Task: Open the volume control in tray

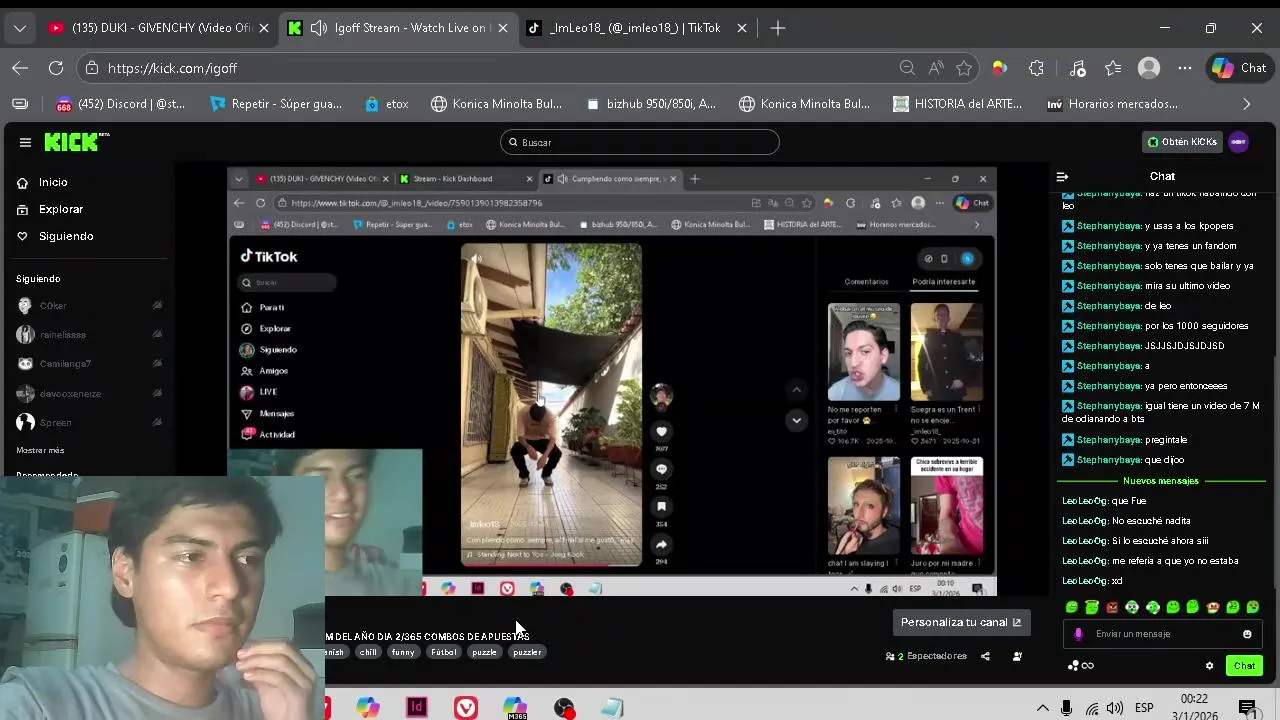Action: (x=1115, y=708)
